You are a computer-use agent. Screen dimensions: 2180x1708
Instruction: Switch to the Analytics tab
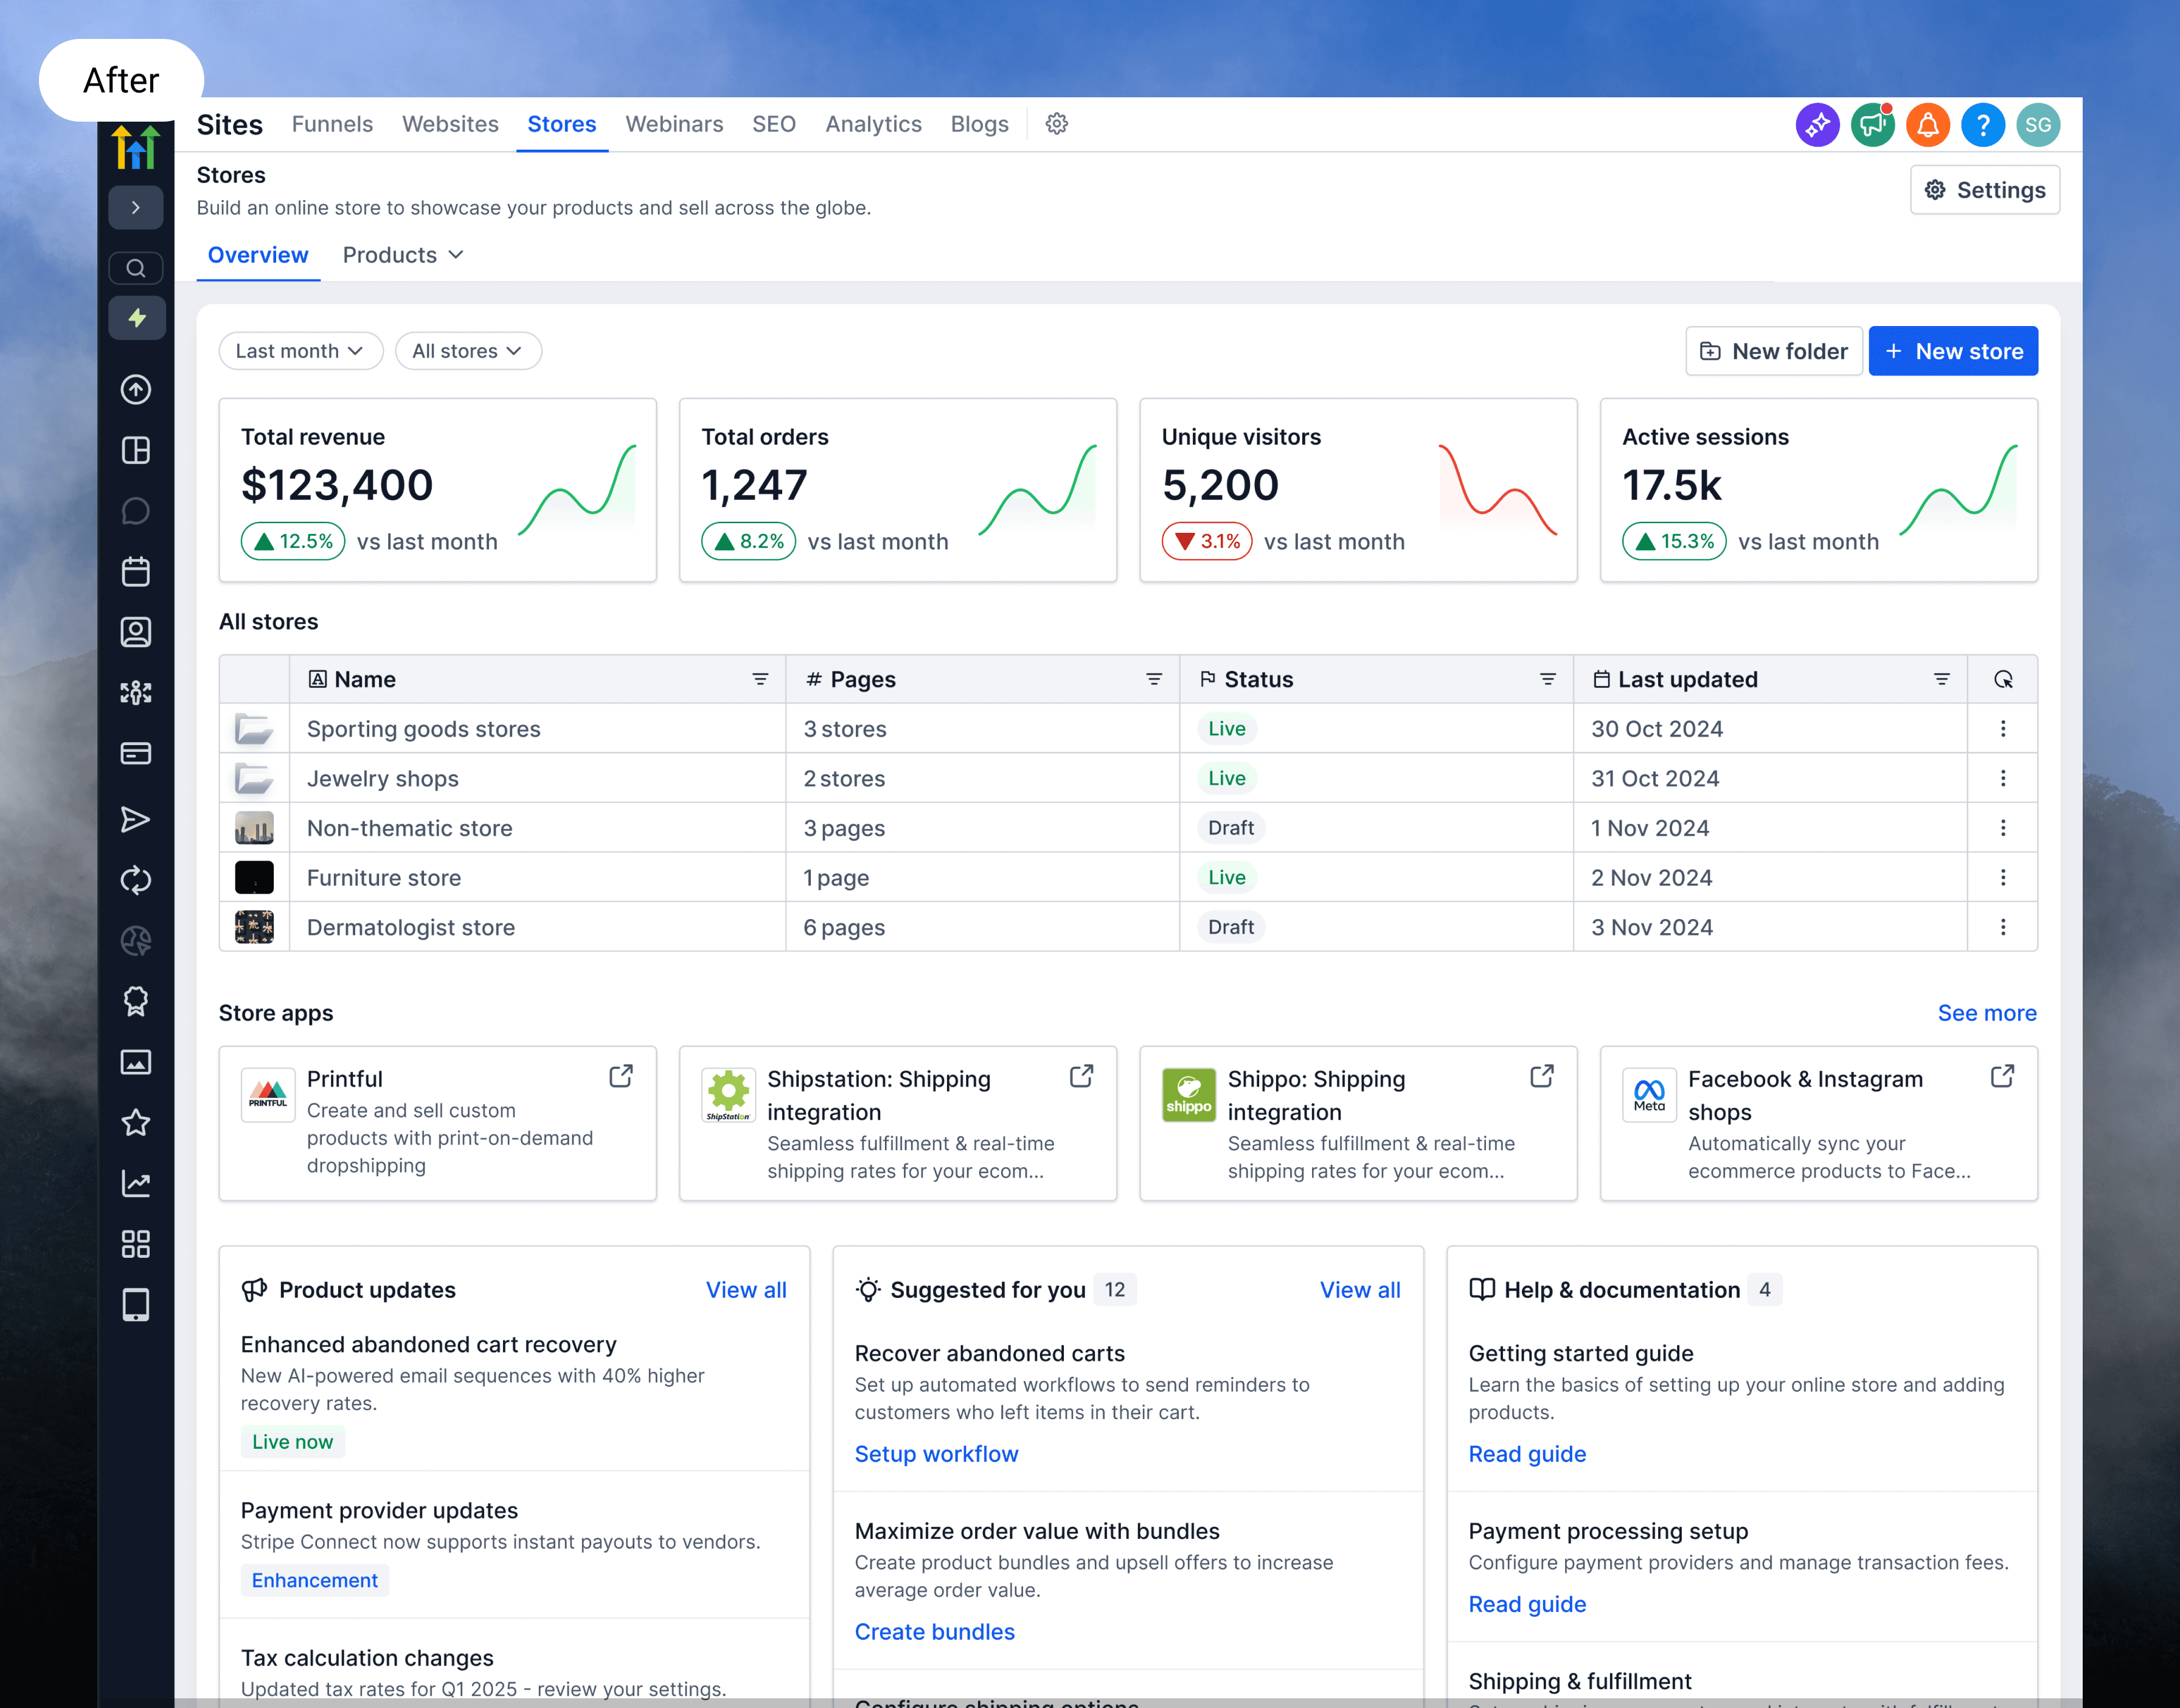click(x=873, y=124)
